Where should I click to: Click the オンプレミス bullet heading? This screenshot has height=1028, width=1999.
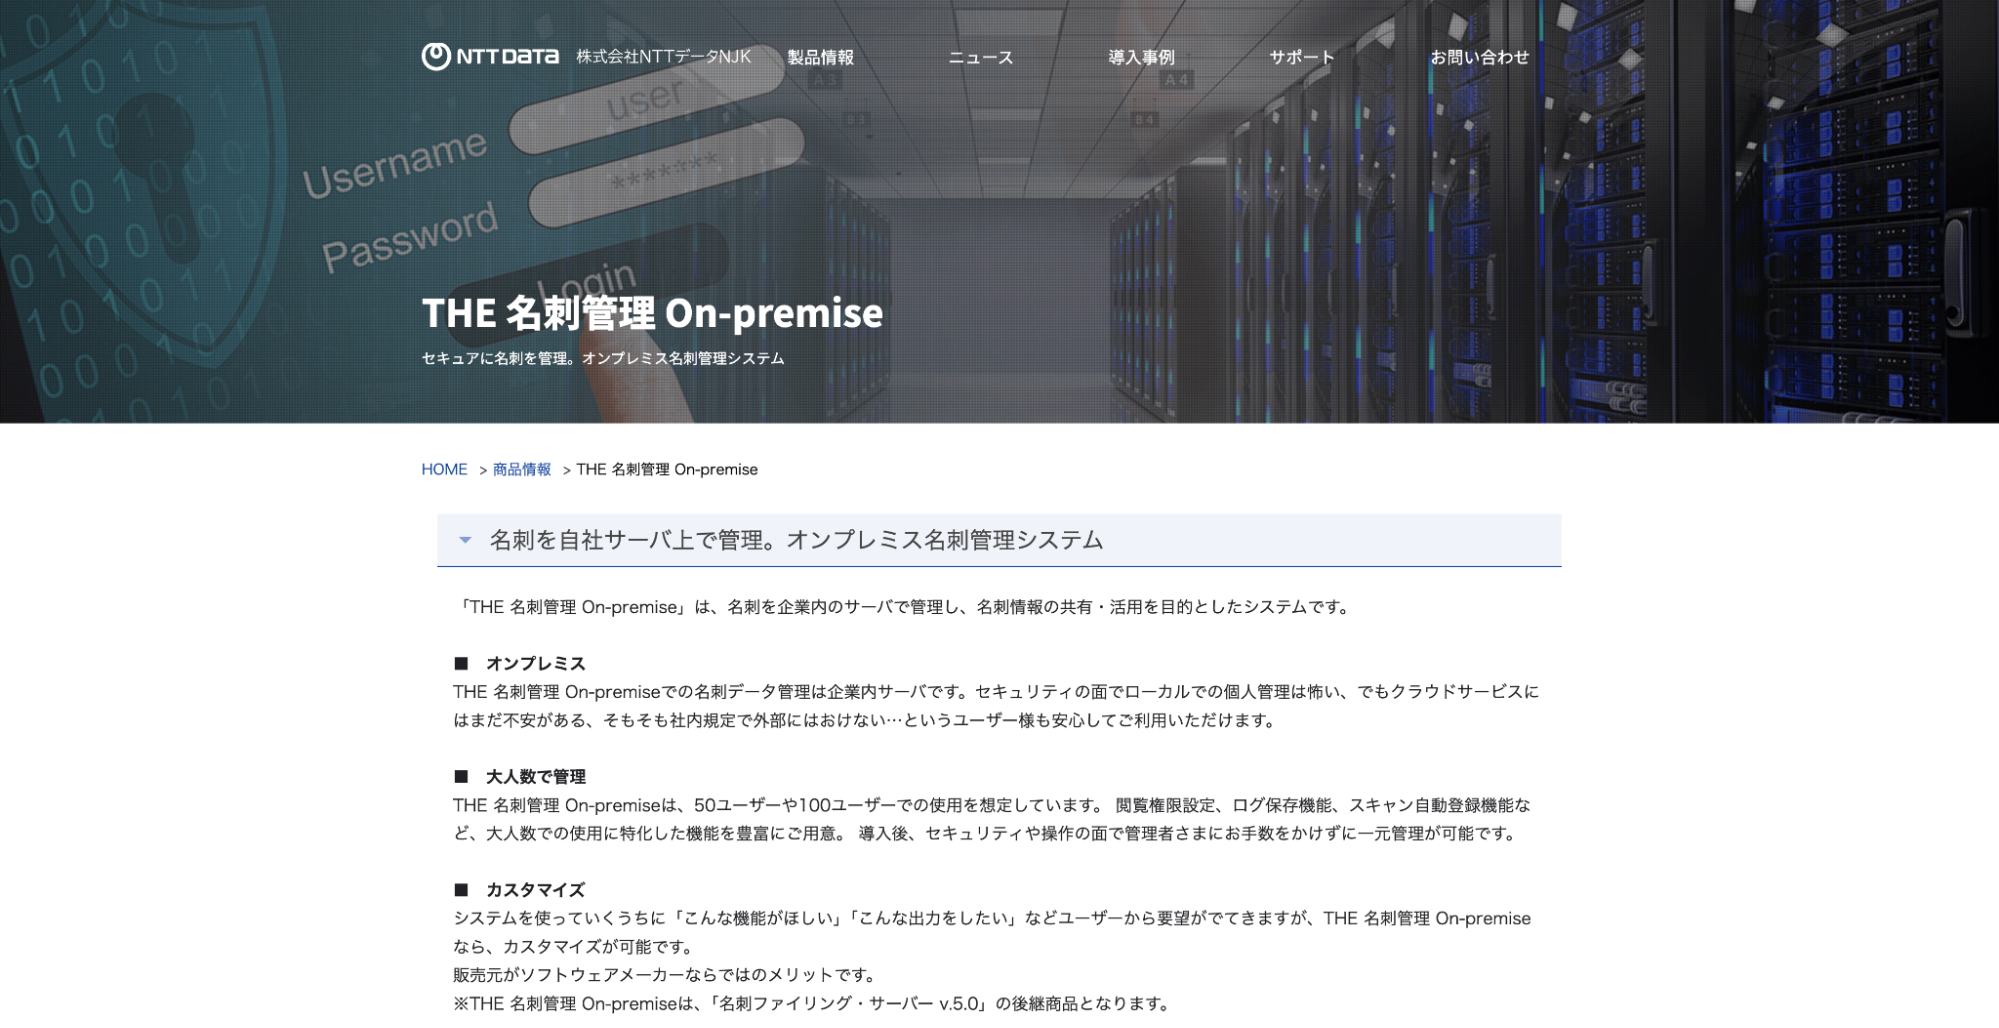535,664
